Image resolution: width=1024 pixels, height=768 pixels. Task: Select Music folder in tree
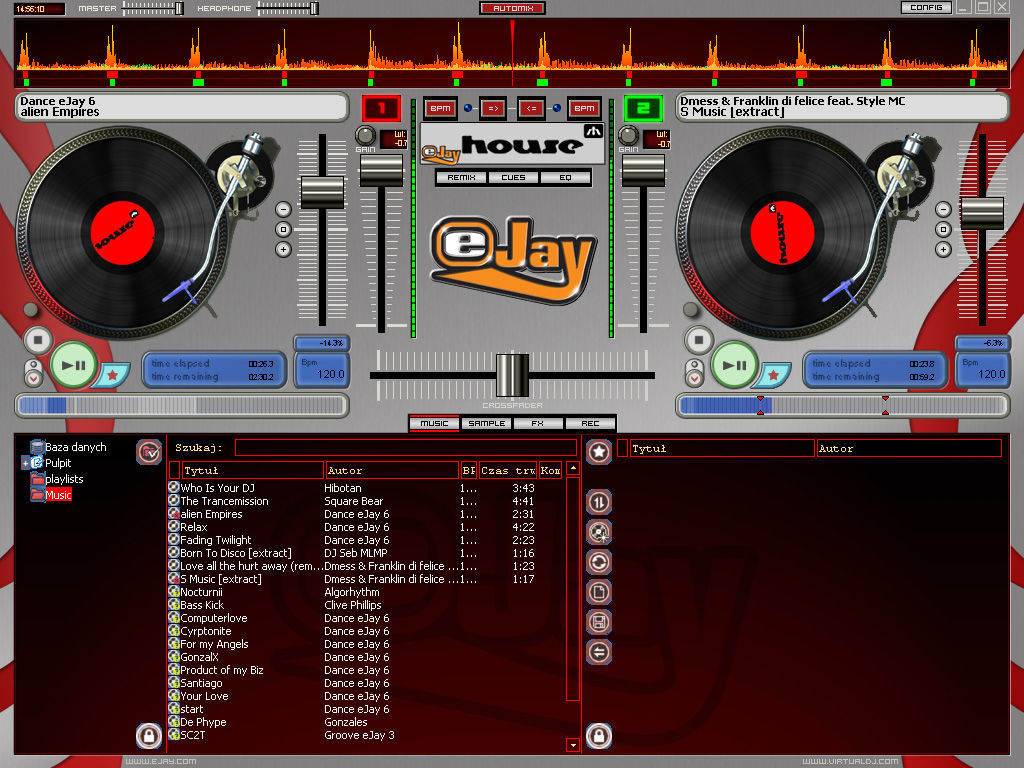click(x=58, y=495)
